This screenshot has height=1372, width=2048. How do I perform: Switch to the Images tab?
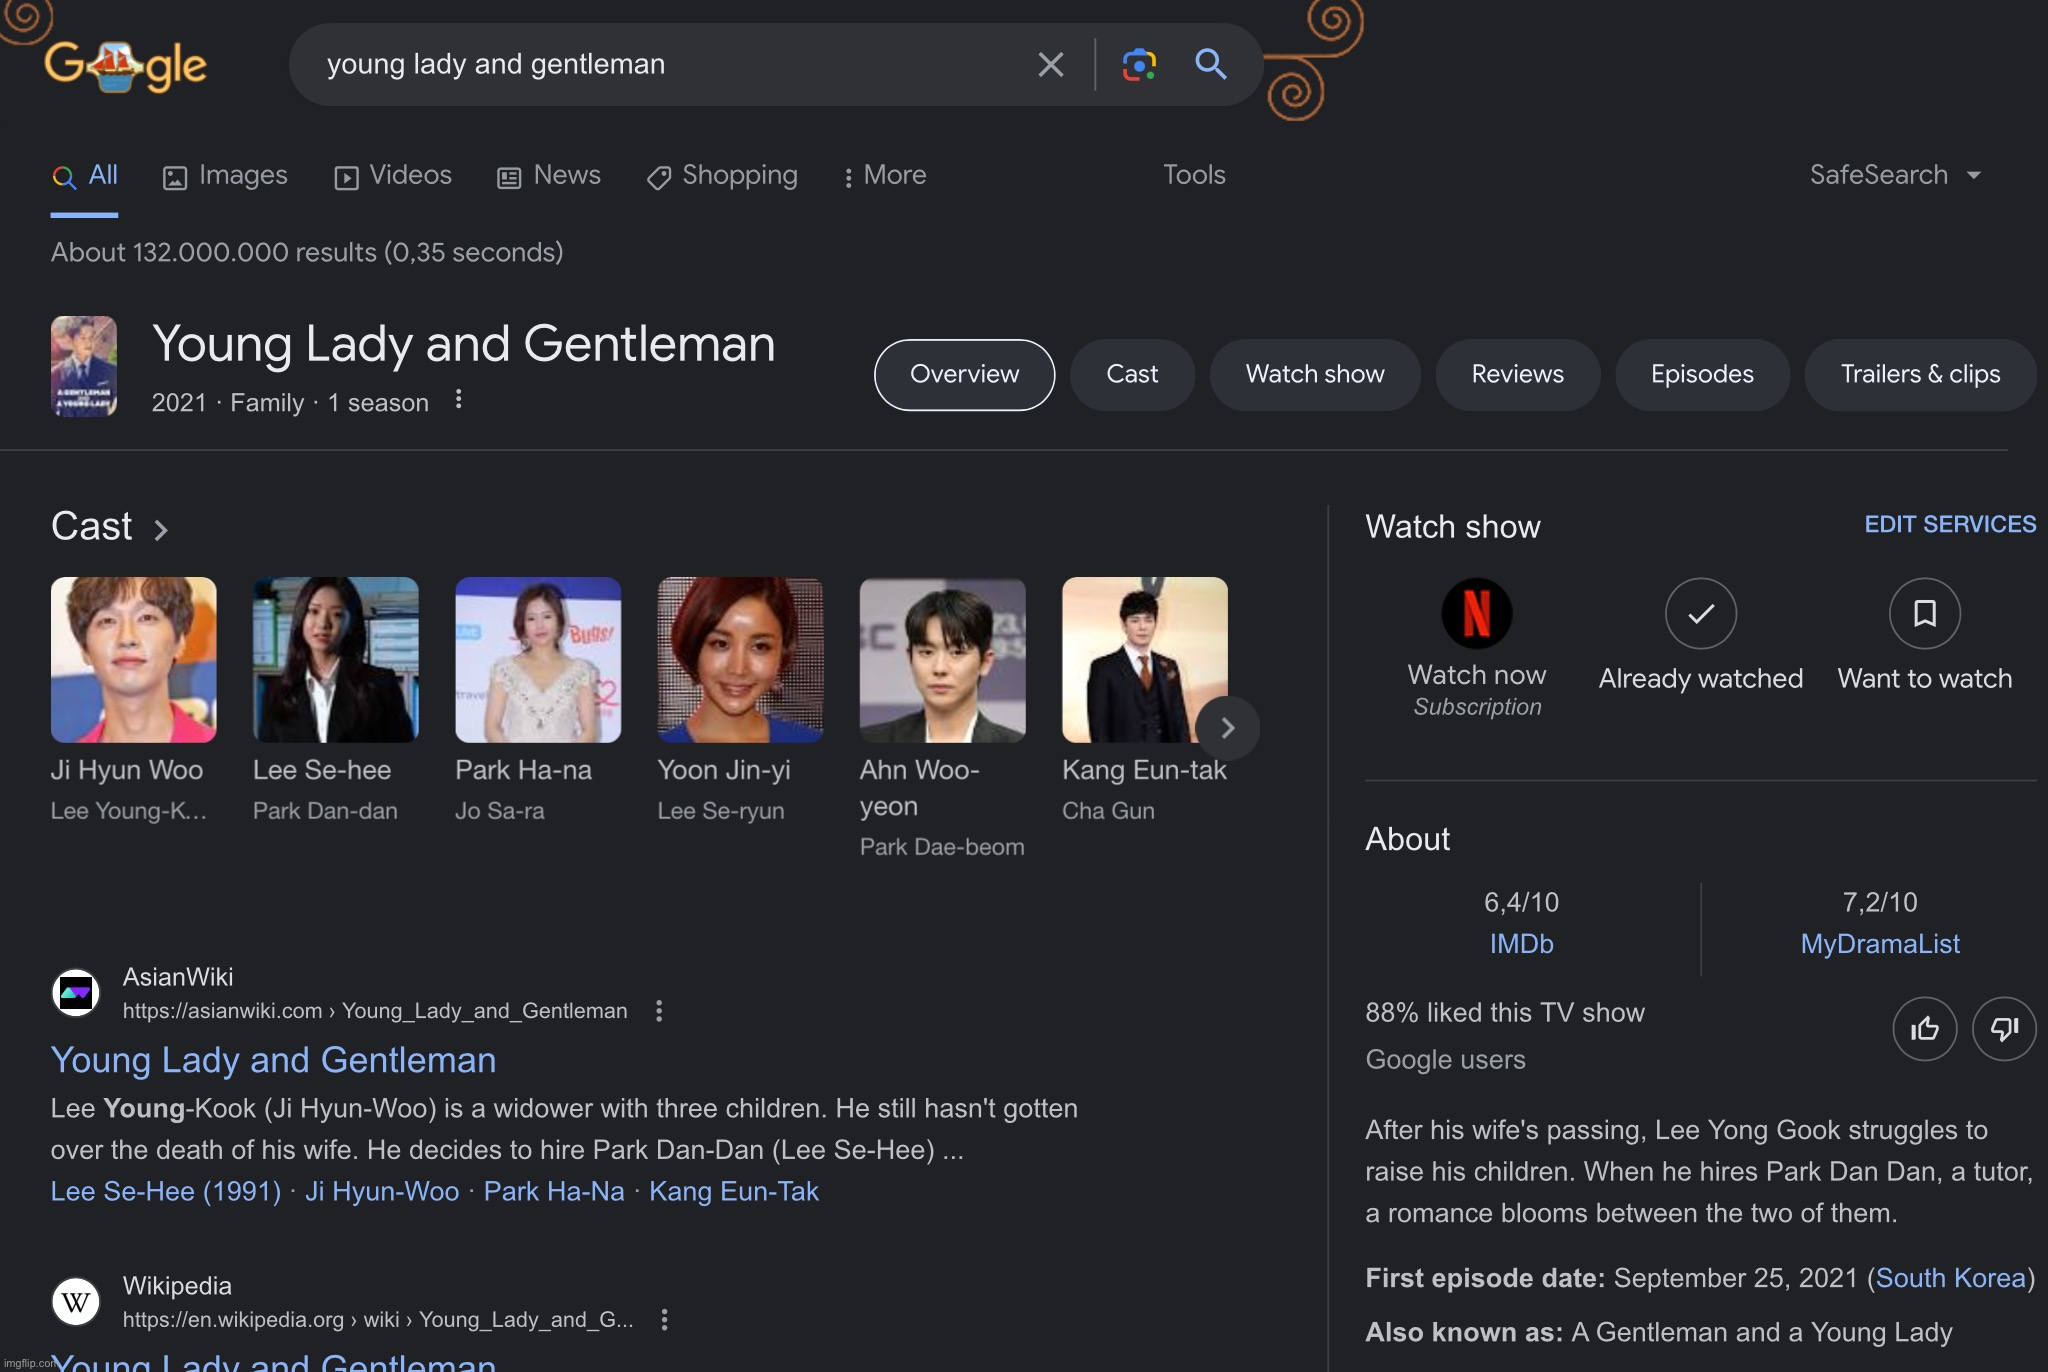225,176
